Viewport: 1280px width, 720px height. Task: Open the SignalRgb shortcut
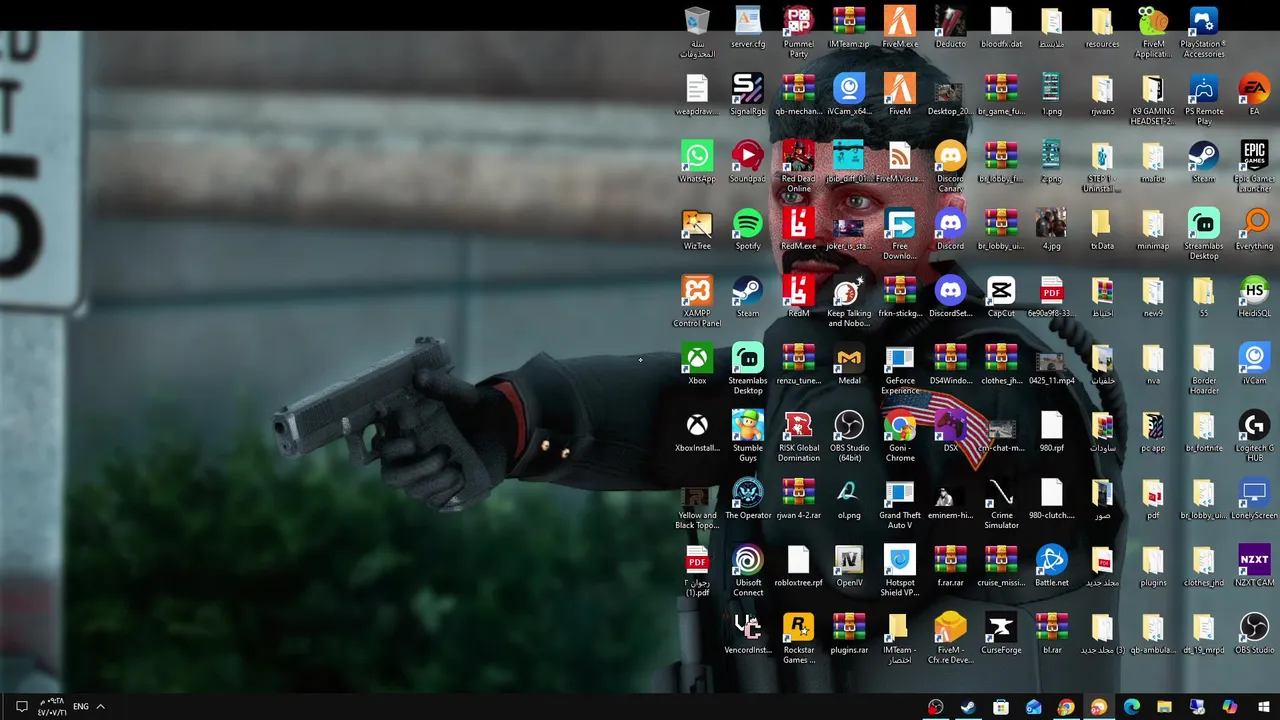[x=748, y=94]
